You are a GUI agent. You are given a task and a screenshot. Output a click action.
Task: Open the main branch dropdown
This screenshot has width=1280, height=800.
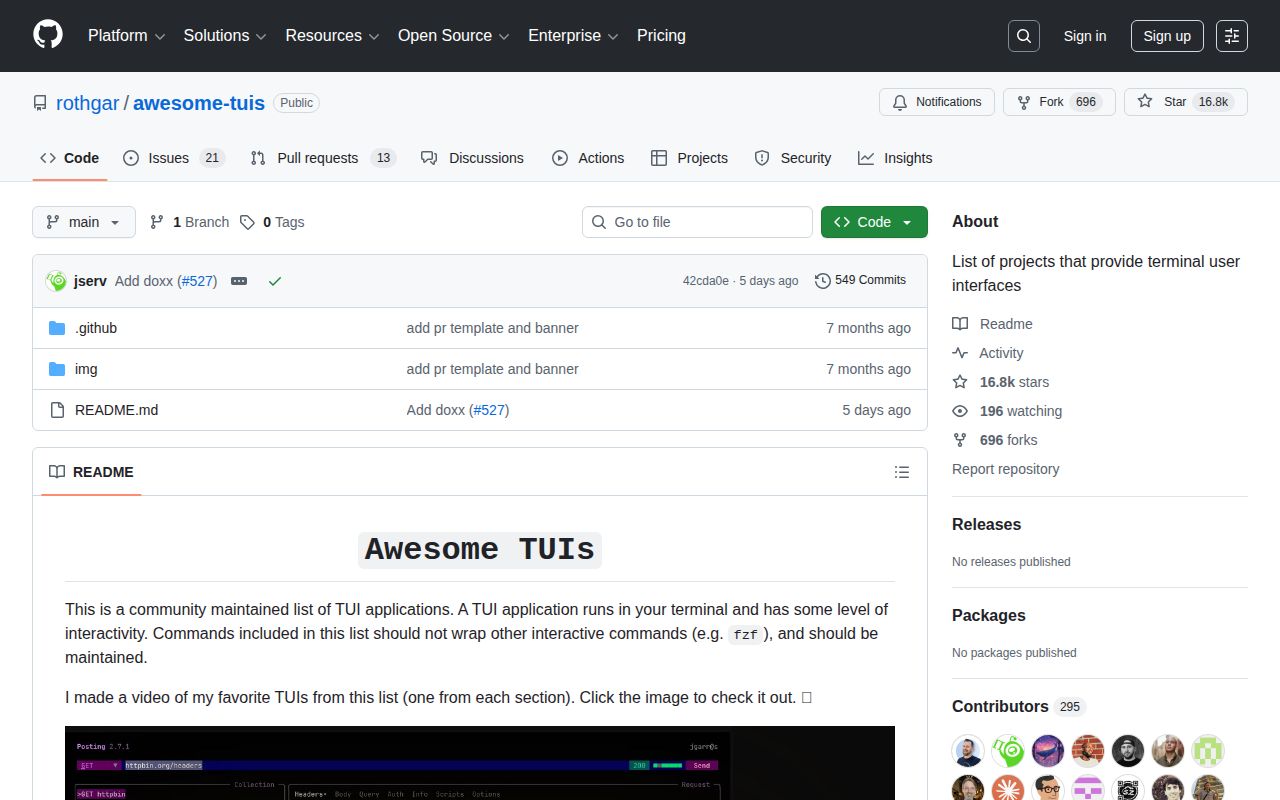(x=83, y=222)
